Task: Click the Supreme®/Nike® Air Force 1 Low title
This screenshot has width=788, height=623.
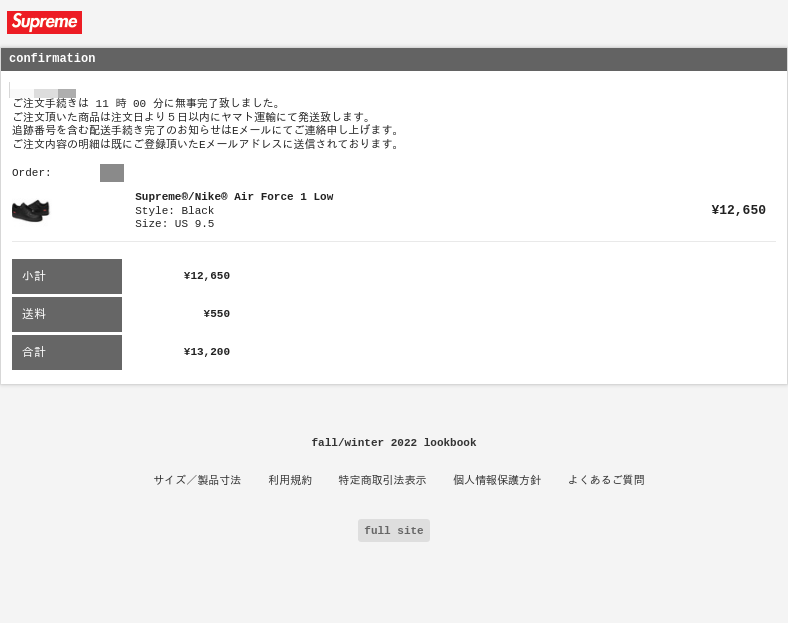Action: coord(234,196)
